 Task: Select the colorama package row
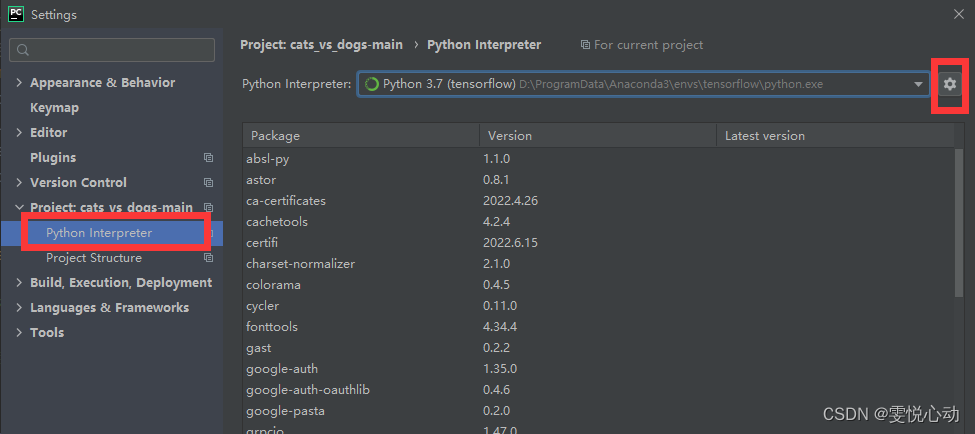click(x=598, y=285)
